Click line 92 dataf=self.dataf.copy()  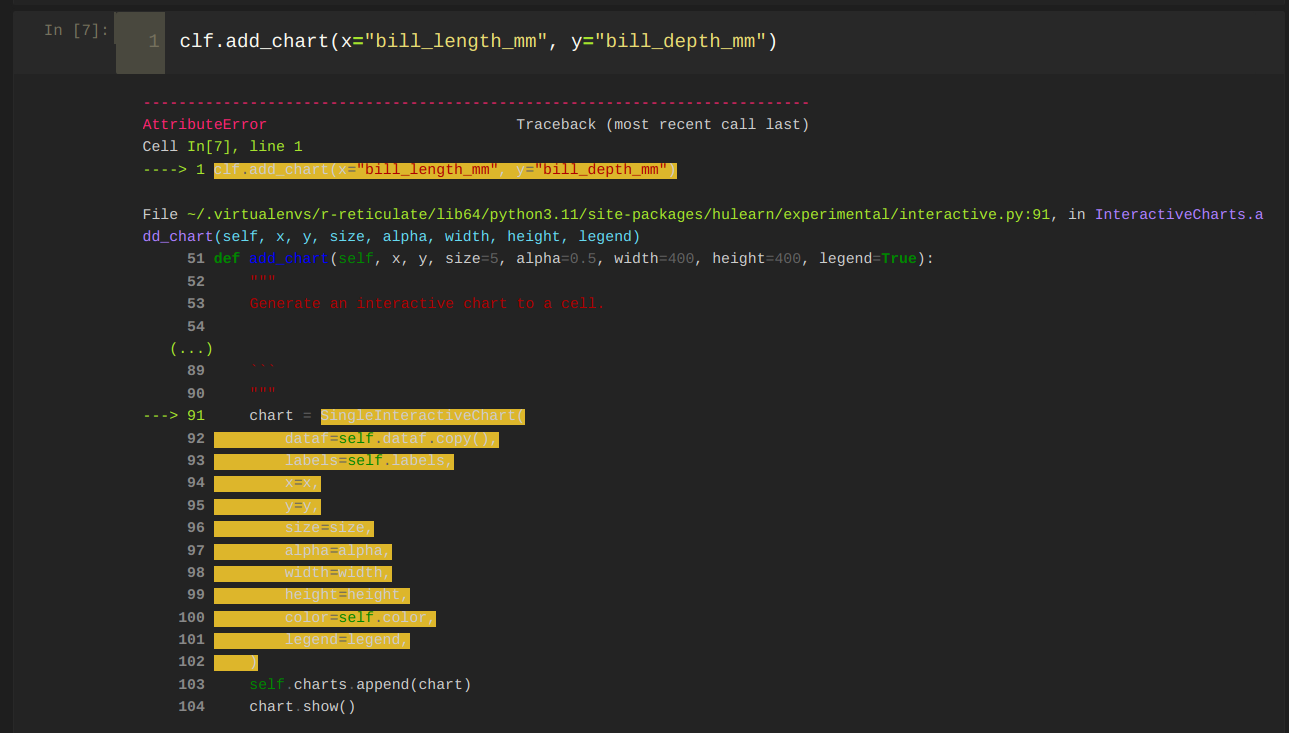391,439
